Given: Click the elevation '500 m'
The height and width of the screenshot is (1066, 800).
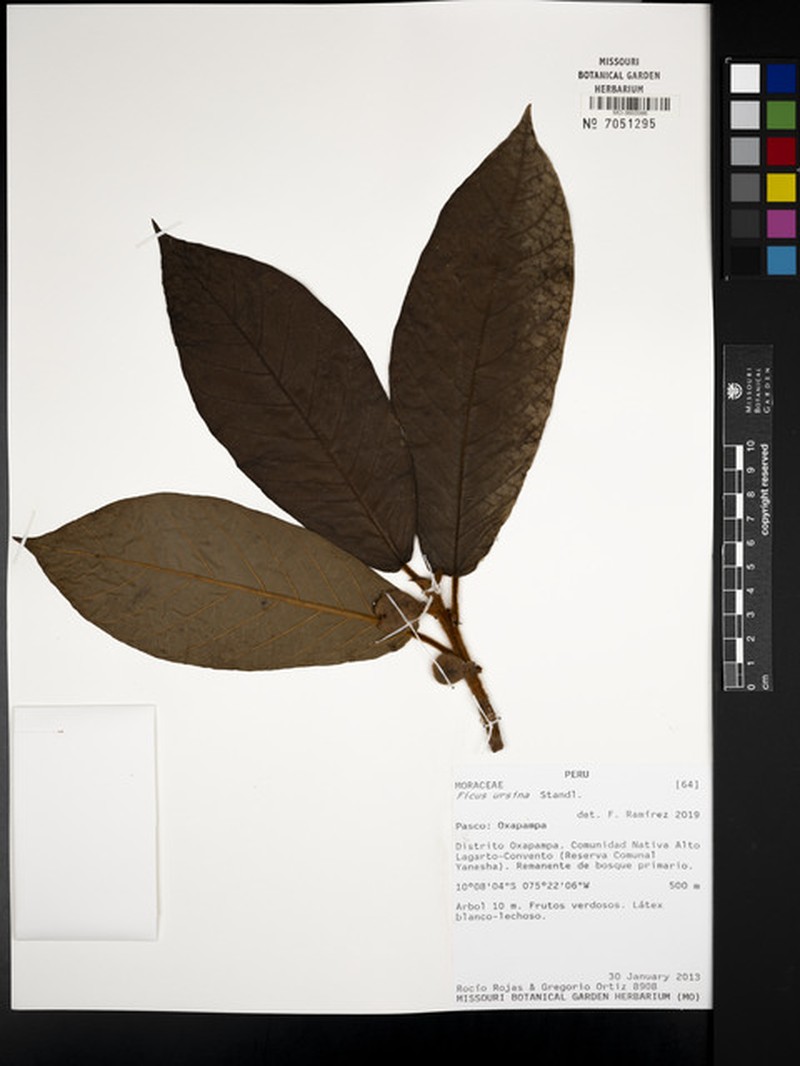Looking at the screenshot, I should coord(684,886).
